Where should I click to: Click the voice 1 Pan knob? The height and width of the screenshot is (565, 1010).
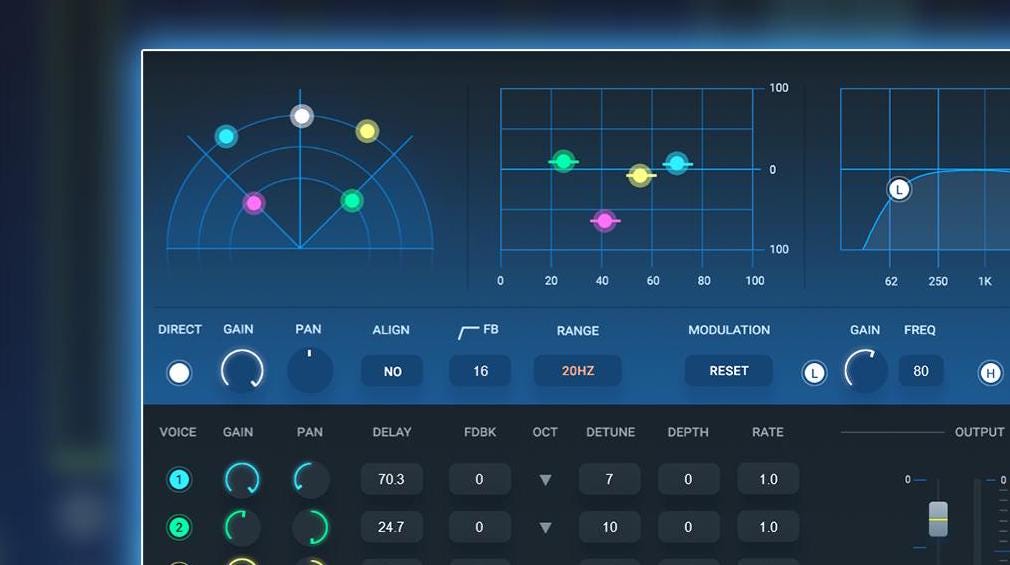coord(311,479)
